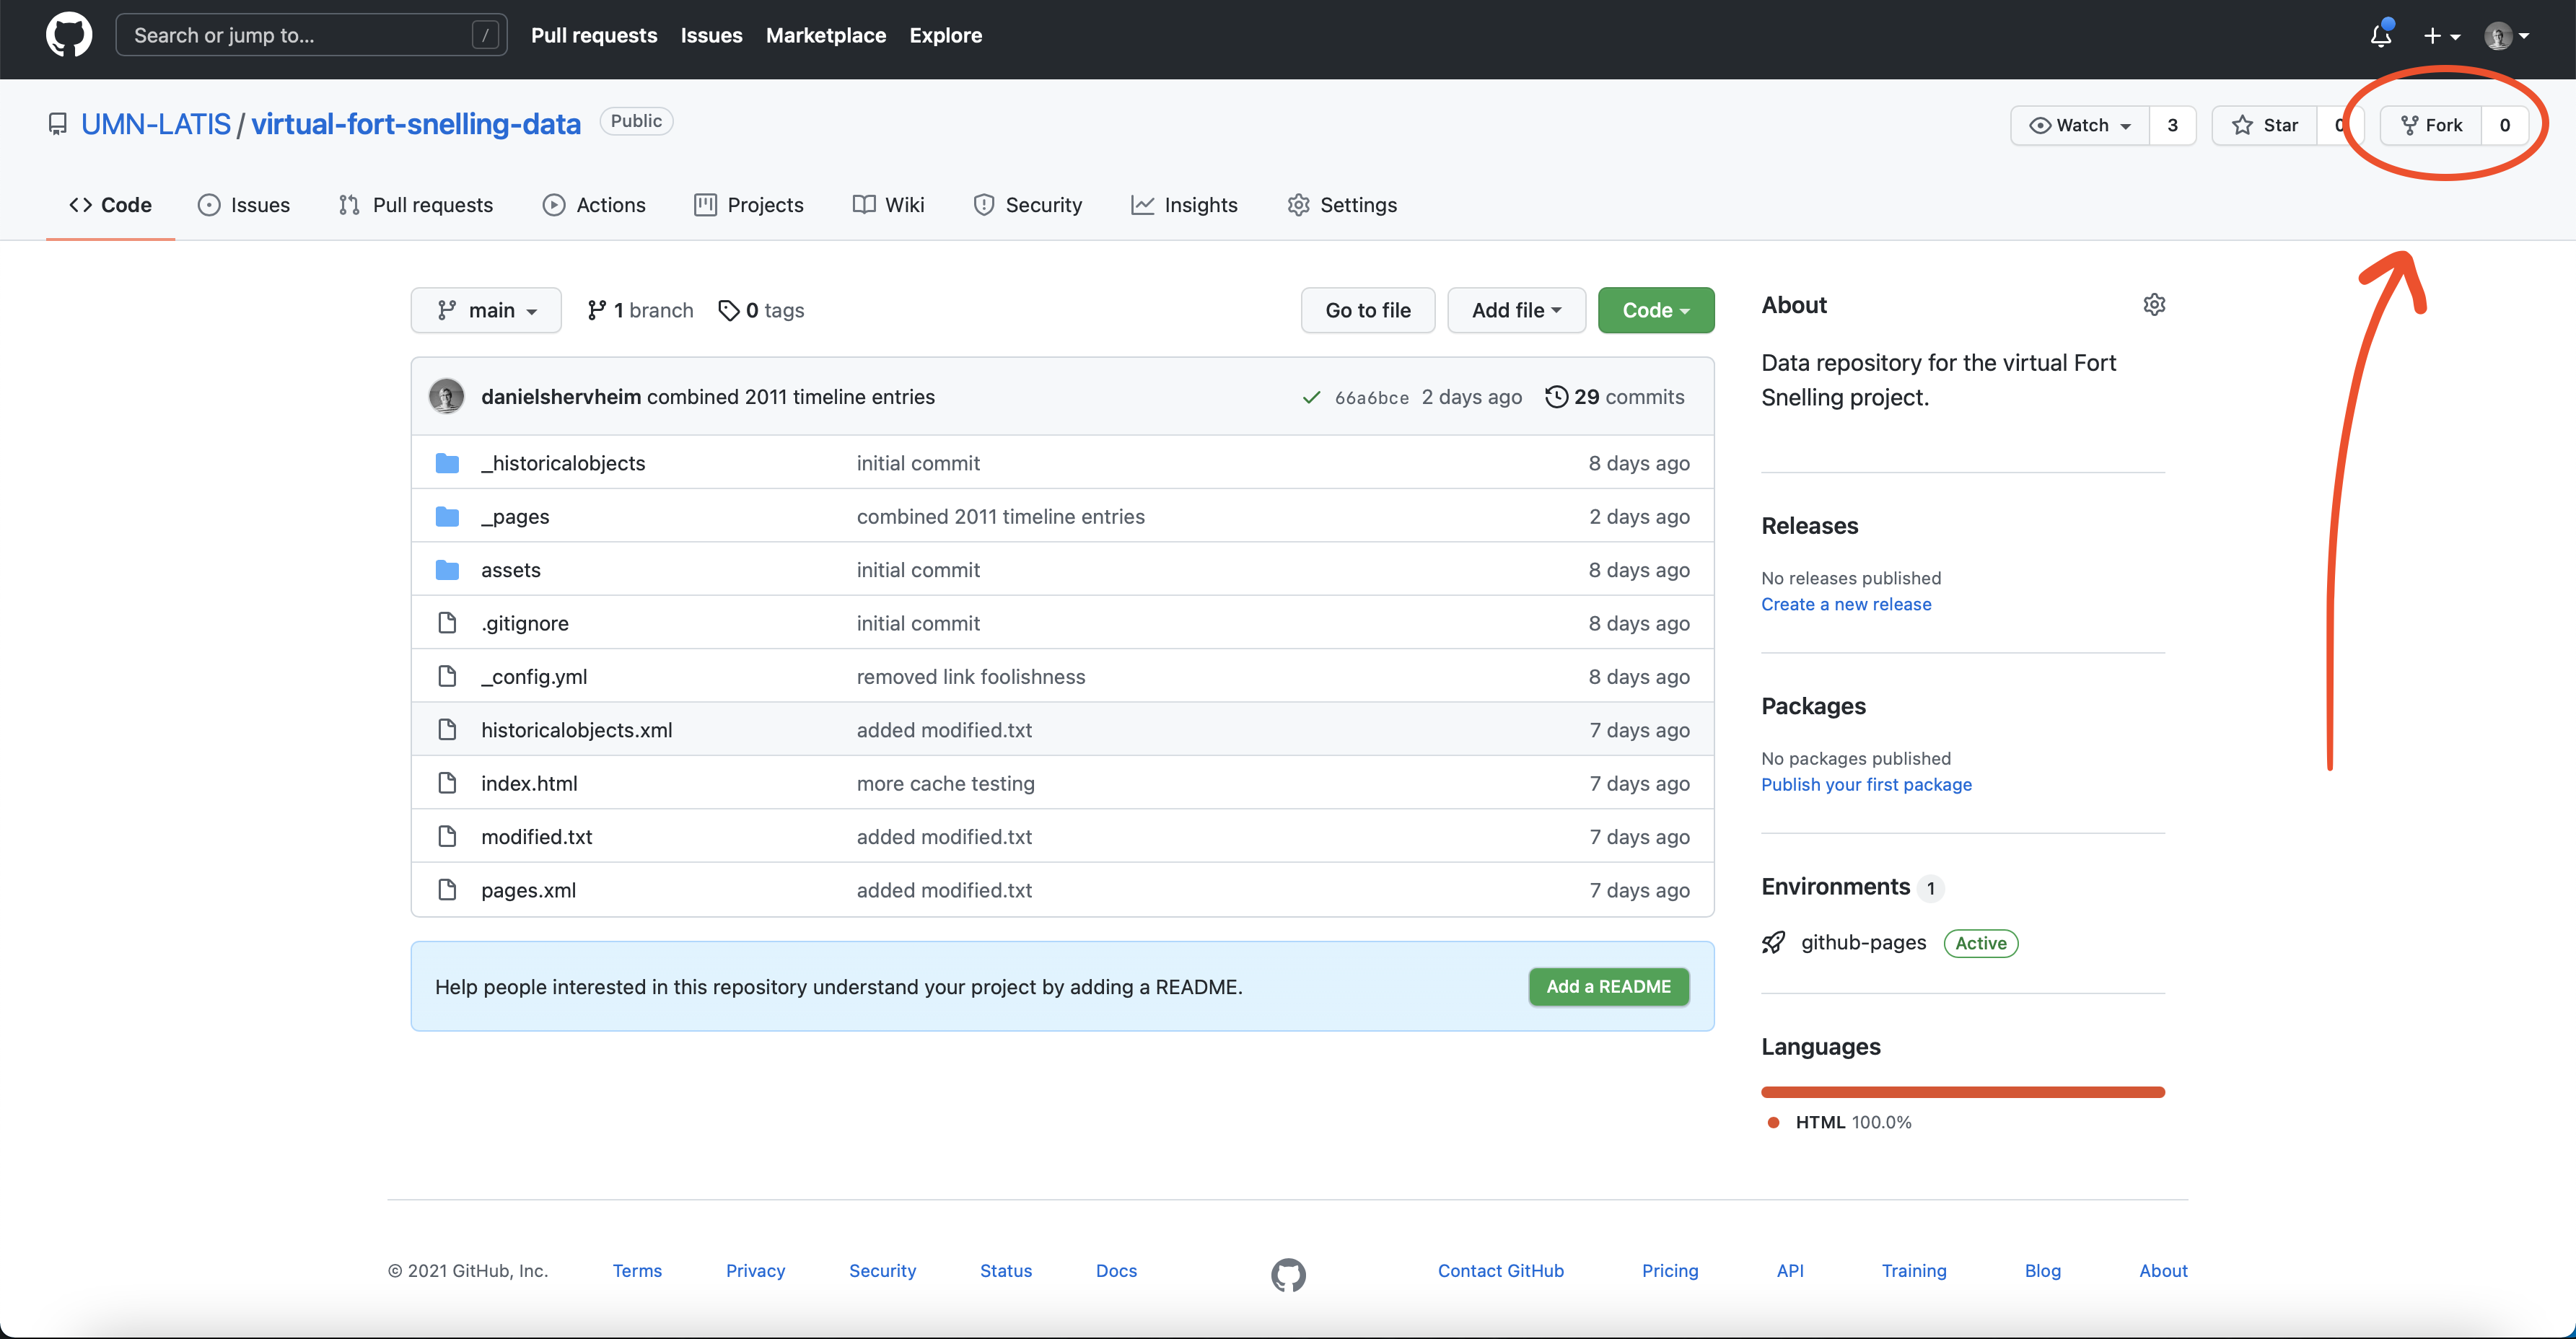The height and width of the screenshot is (1339, 2576).
Task: Open the UMN-LATIS organization link
Action: click(x=156, y=124)
